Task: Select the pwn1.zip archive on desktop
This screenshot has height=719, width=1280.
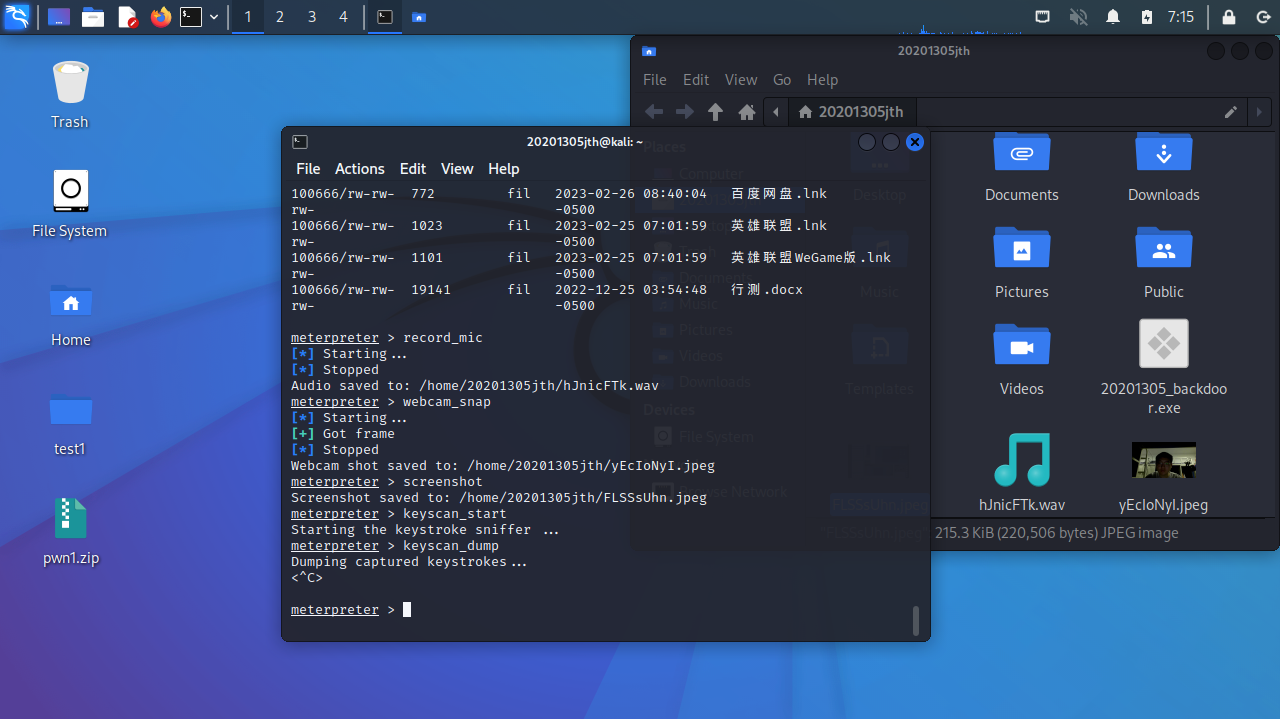Action: pos(70,531)
